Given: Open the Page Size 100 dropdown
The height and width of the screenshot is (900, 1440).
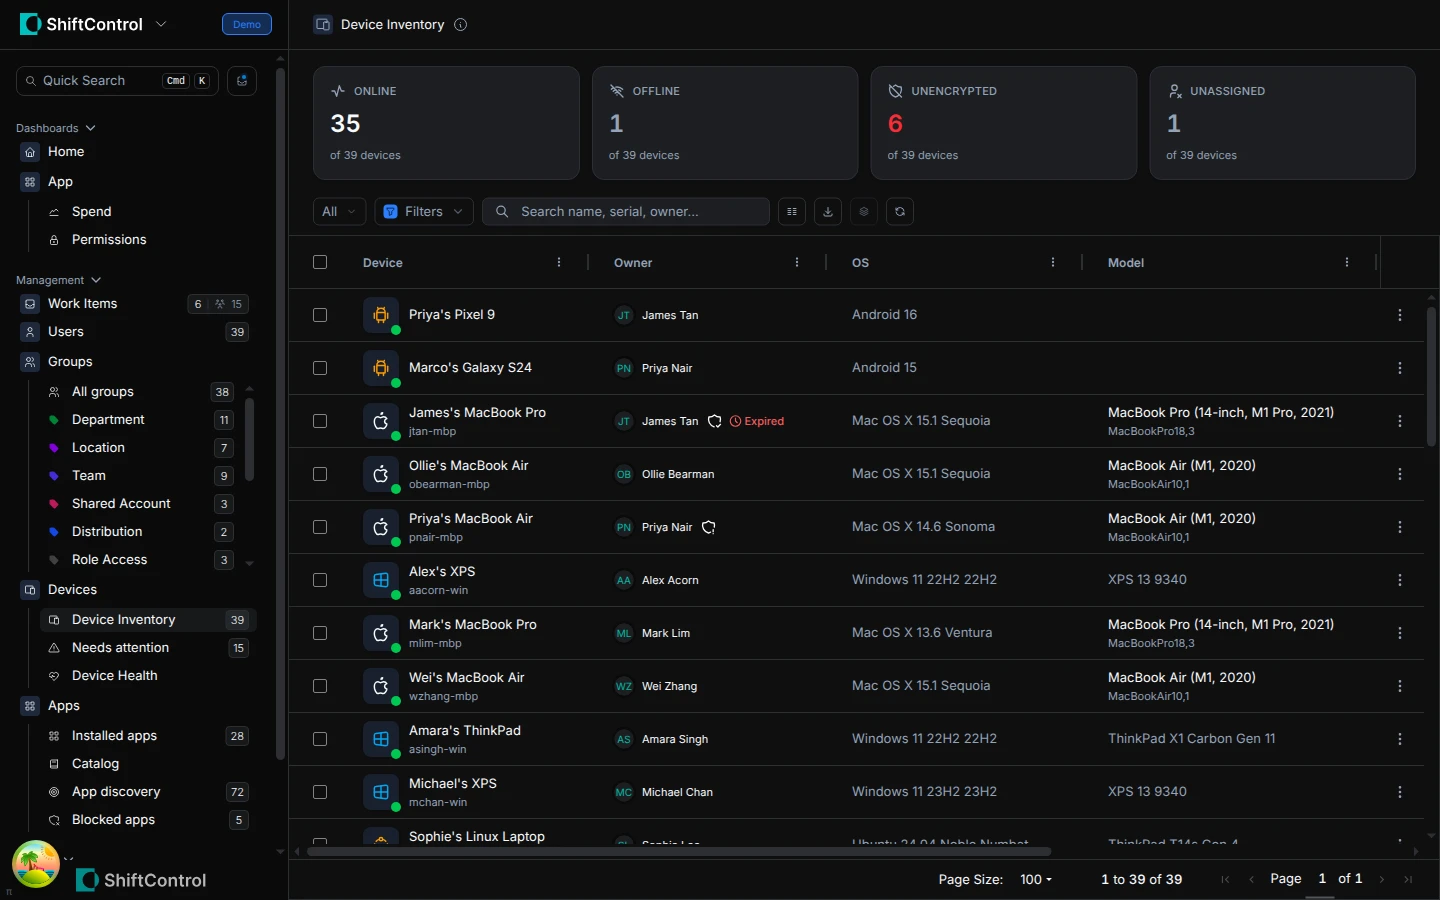Looking at the screenshot, I should (x=1036, y=880).
